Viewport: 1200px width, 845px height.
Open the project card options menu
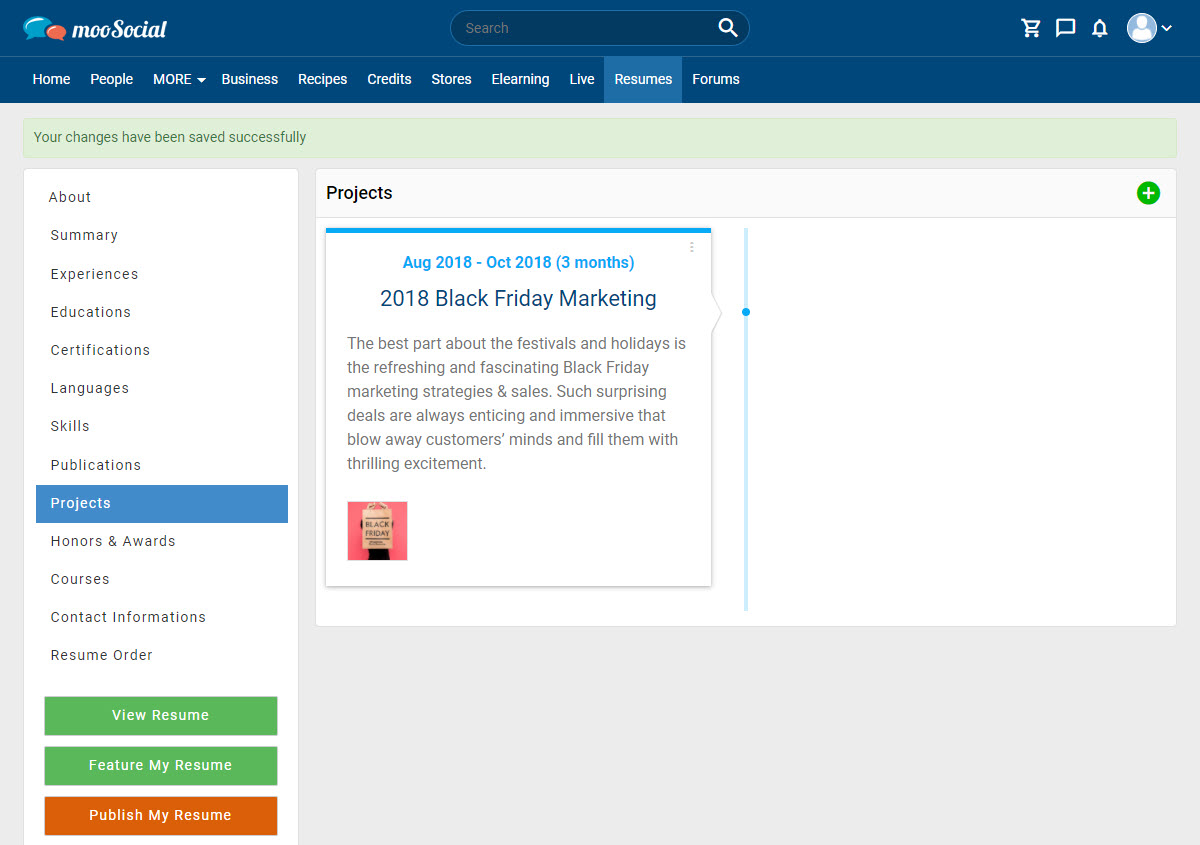(691, 247)
